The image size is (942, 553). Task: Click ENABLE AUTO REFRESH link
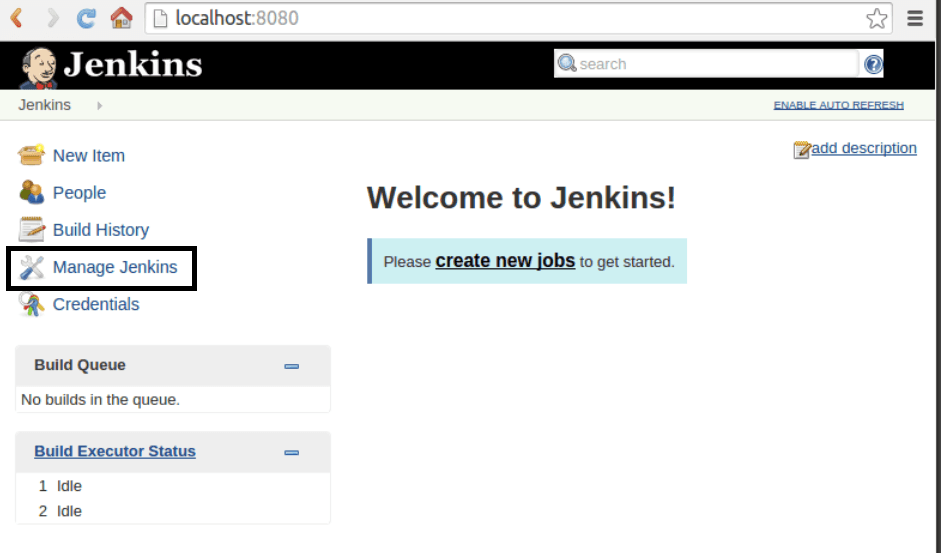click(x=839, y=105)
